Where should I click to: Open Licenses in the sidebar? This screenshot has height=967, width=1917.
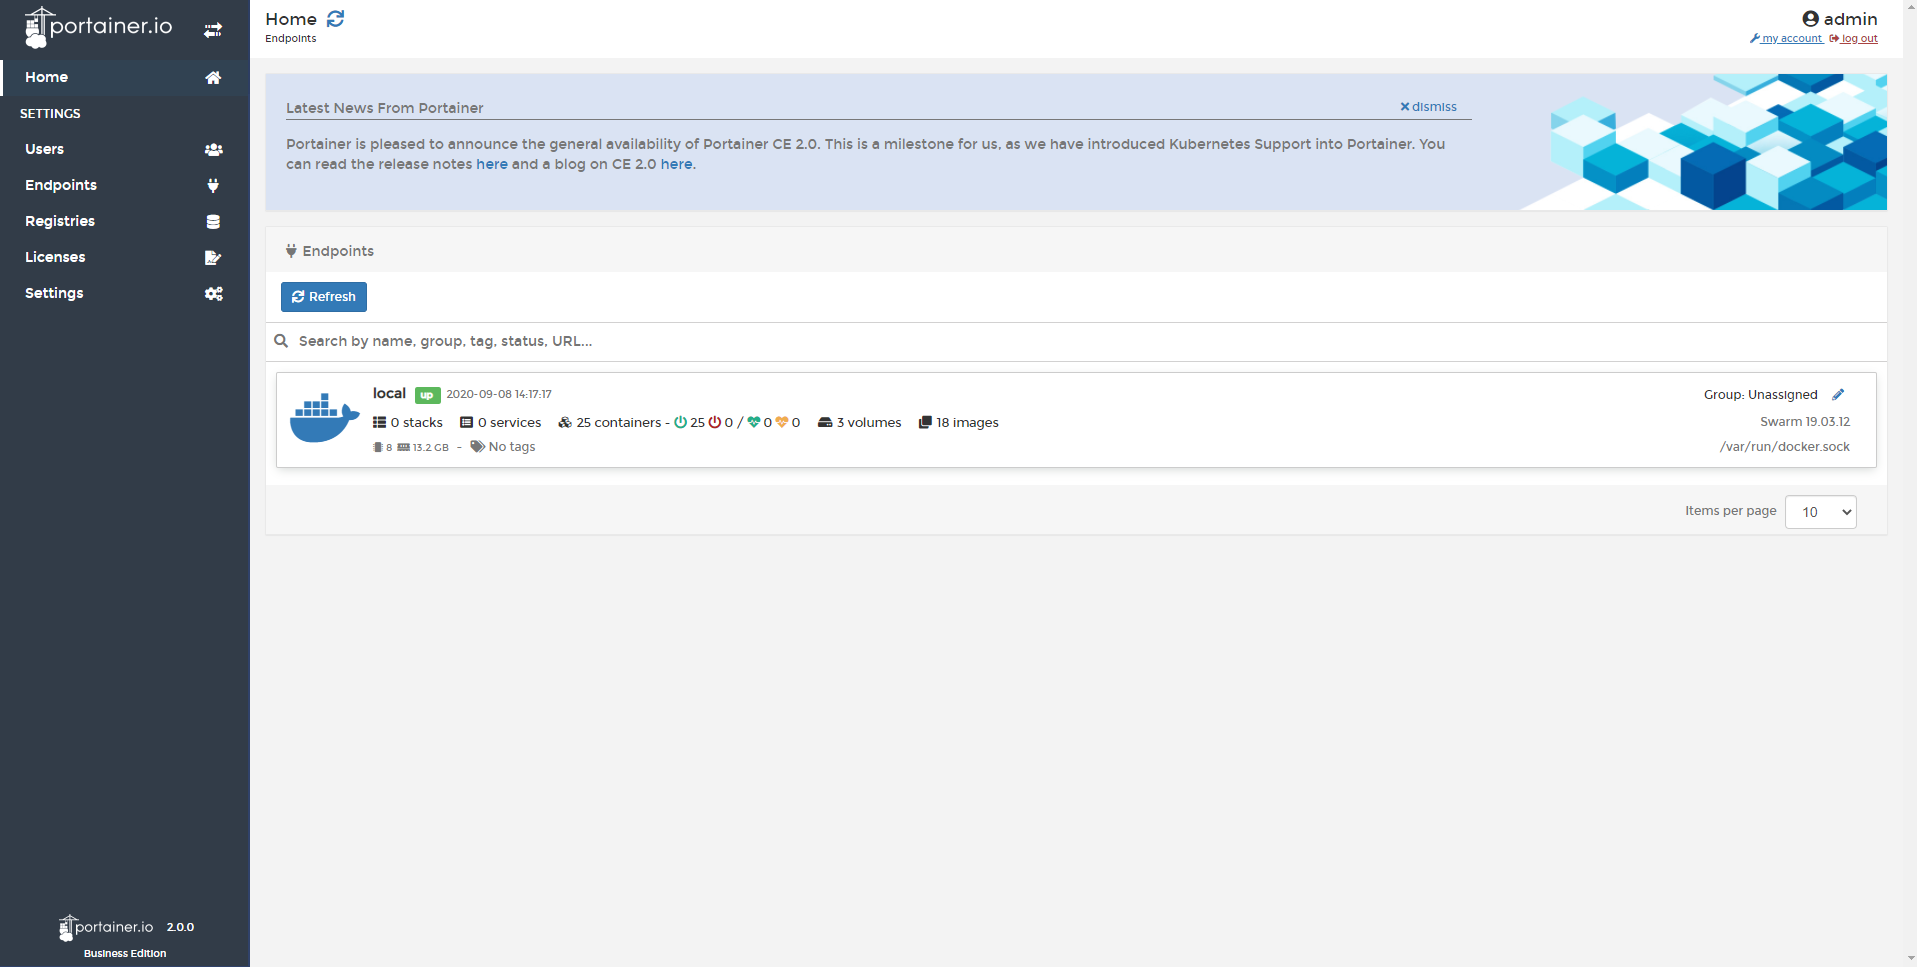pos(55,257)
